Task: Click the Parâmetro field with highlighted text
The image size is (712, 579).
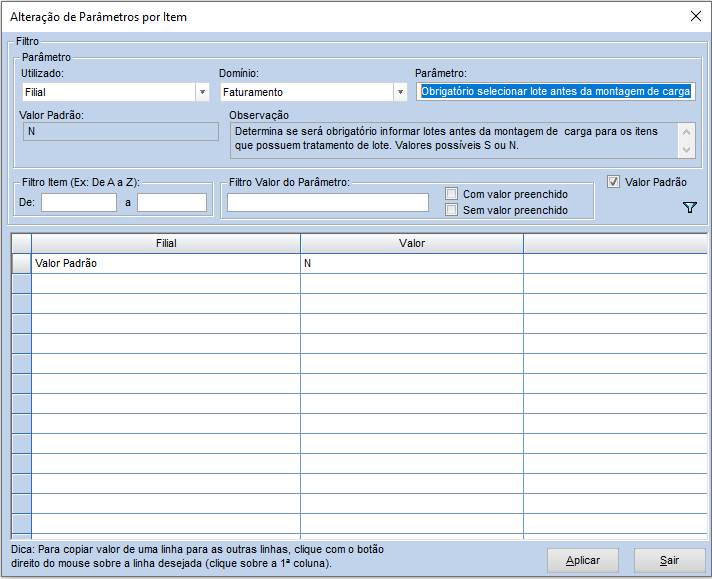Action: point(555,92)
